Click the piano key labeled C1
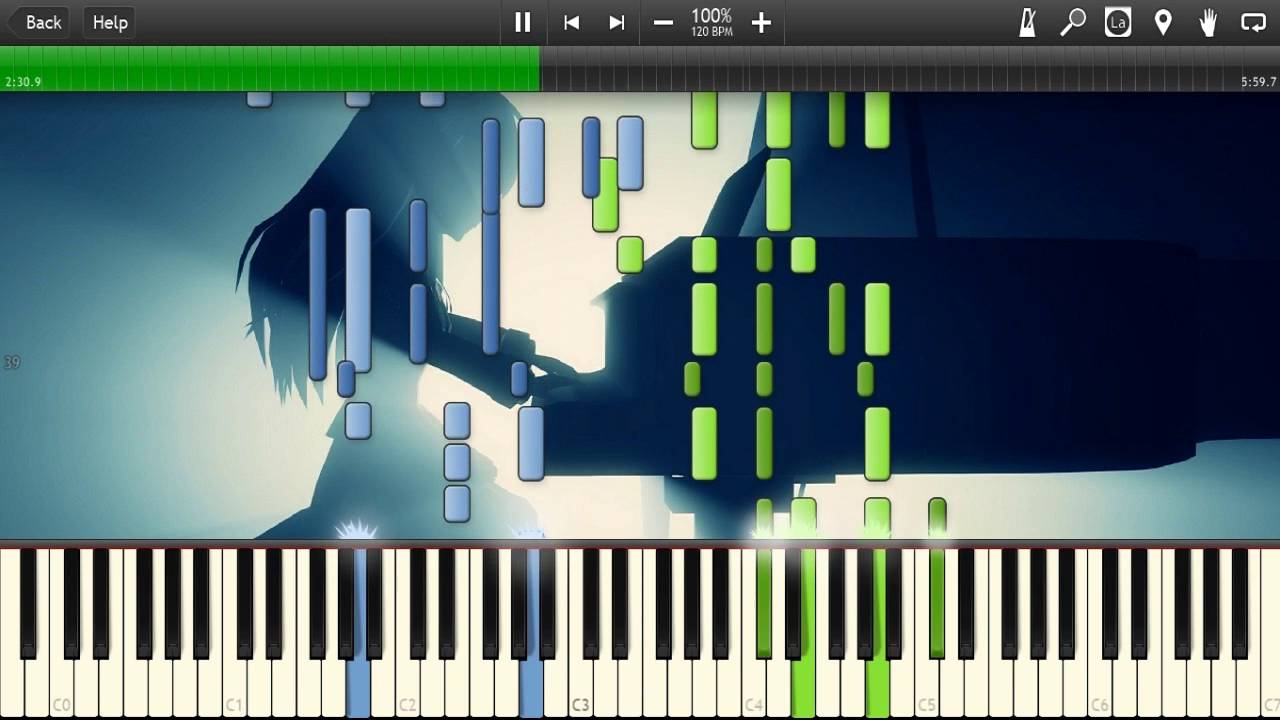The width and height of the screenshot is (1280, 720). 234,634
